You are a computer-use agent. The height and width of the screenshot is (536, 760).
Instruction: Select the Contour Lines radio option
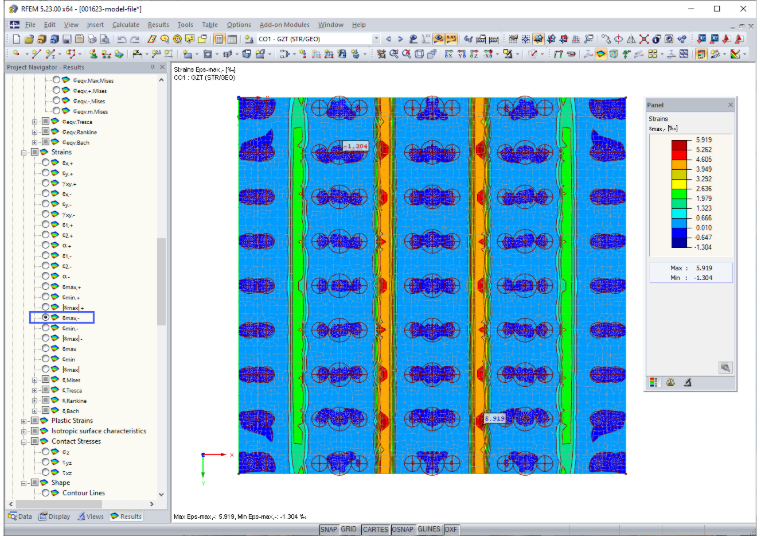[x=46, y=493]
